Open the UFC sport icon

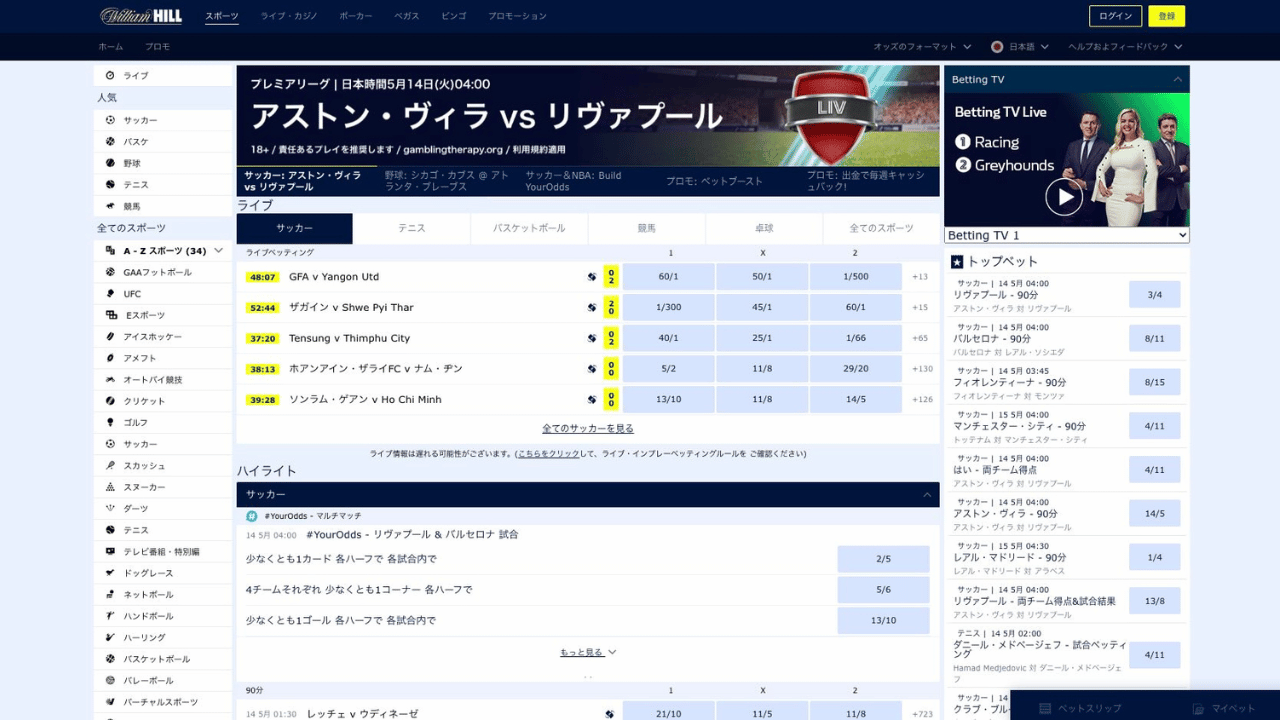pos(111,294)
